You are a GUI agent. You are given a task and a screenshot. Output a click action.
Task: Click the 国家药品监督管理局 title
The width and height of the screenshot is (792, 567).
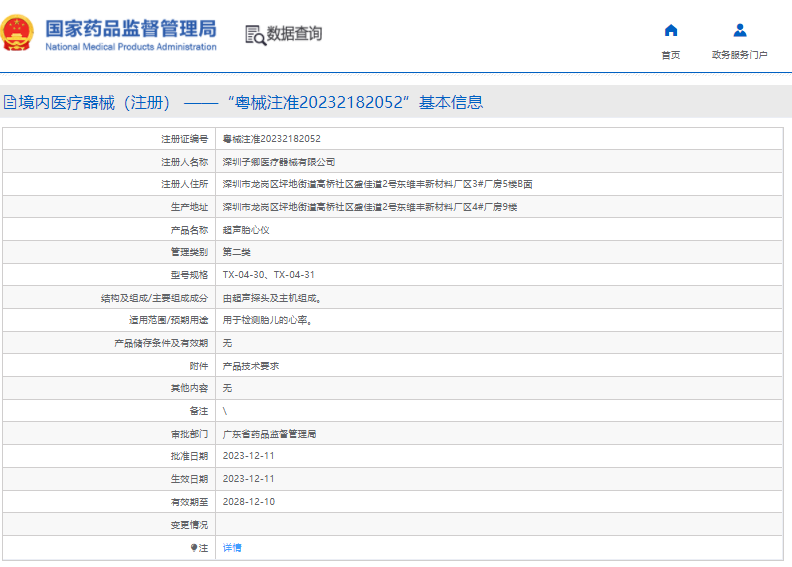click(x=131, y=29)
